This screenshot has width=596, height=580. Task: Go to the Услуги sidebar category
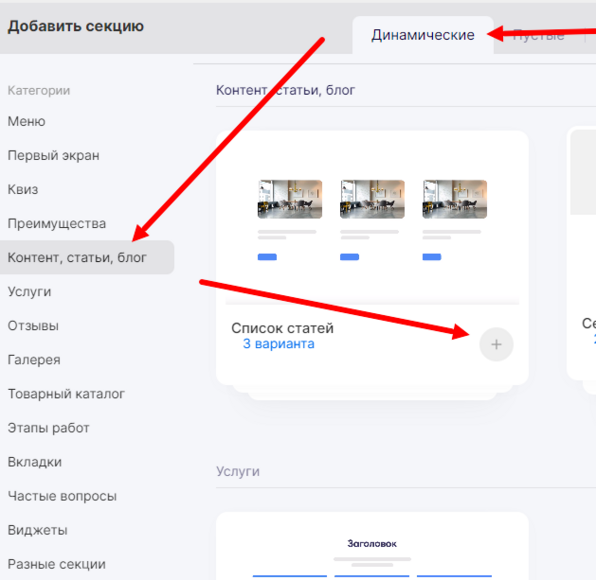[x=29, y=292]
